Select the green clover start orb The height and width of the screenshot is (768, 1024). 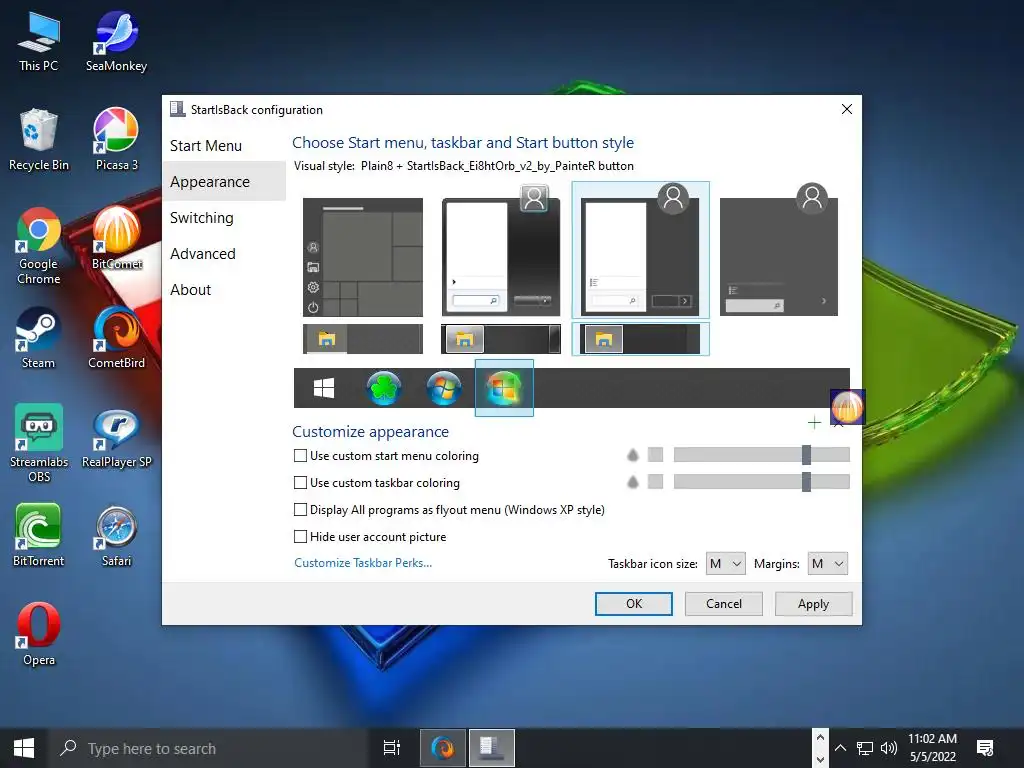click(x=383, y=388)
